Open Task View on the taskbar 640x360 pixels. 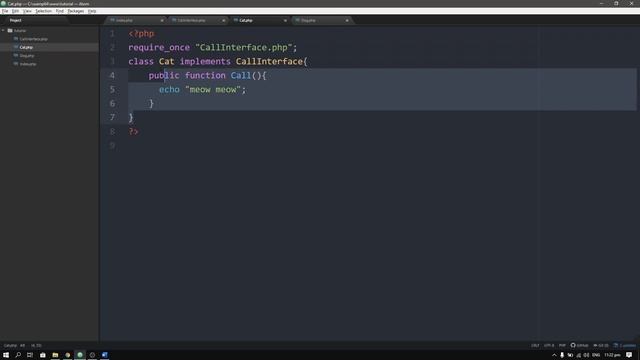click(x=30, y=355)
